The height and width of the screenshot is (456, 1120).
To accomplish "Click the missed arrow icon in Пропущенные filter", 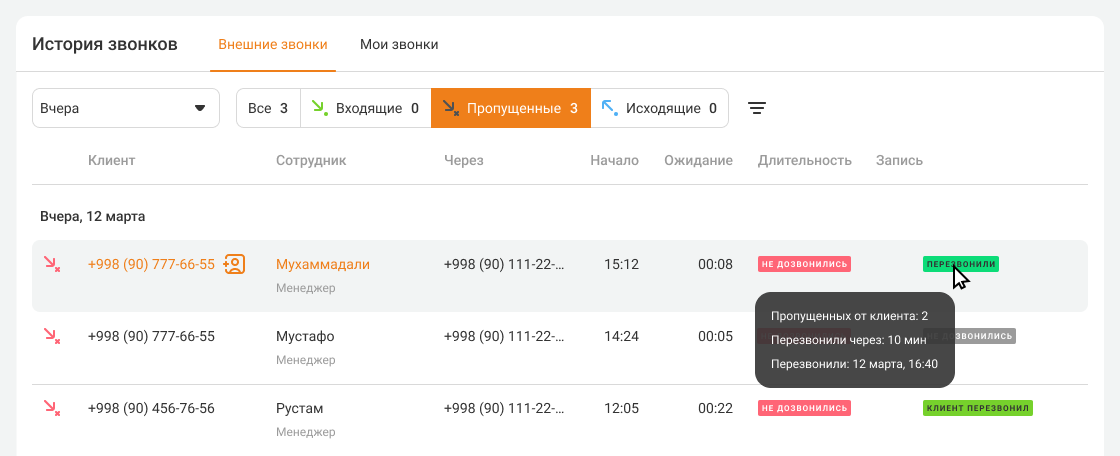I will pyautogui.click(x=451, y=108).
